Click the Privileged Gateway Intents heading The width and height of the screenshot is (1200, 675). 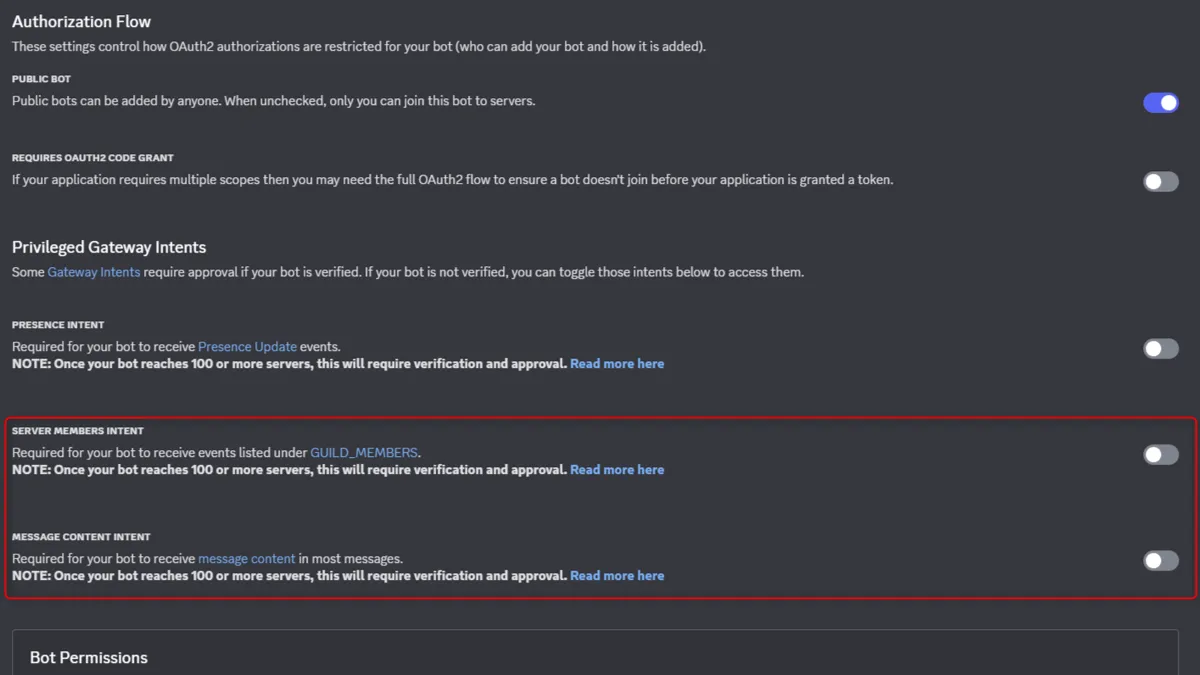tap(109, 247)
